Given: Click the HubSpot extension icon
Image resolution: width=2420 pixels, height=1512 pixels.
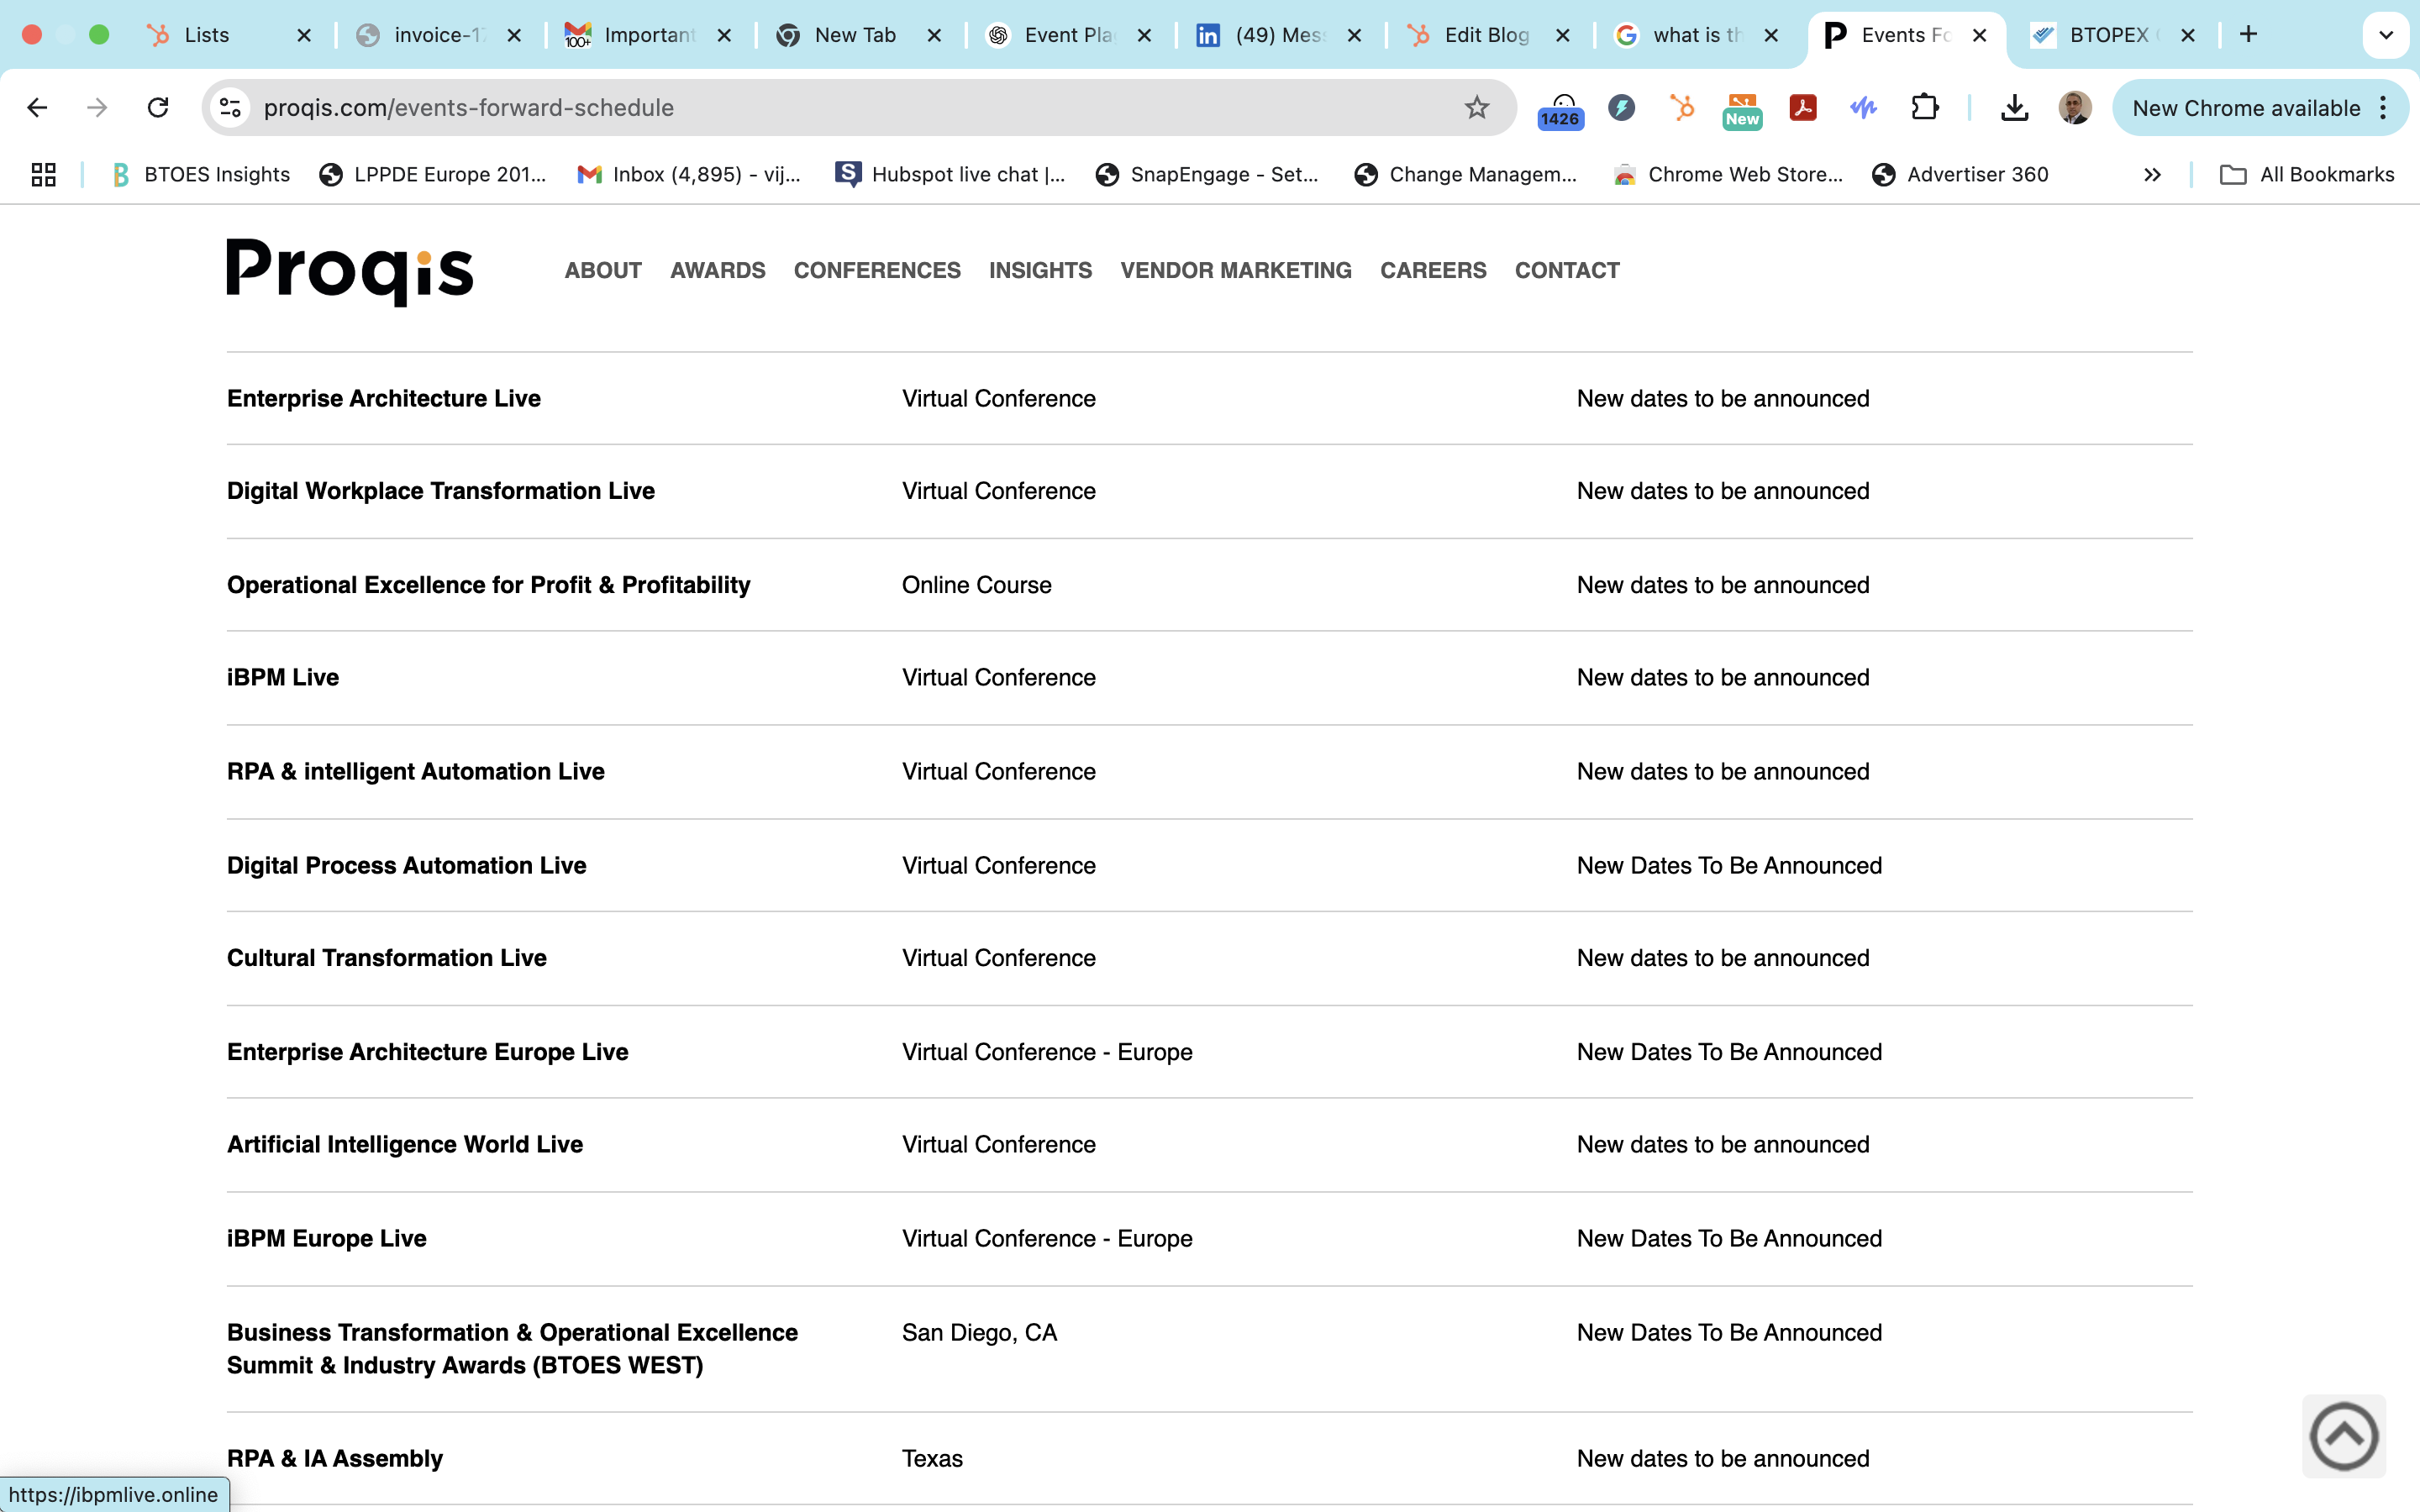Looking at the screenshot, I should point(1682,108).
